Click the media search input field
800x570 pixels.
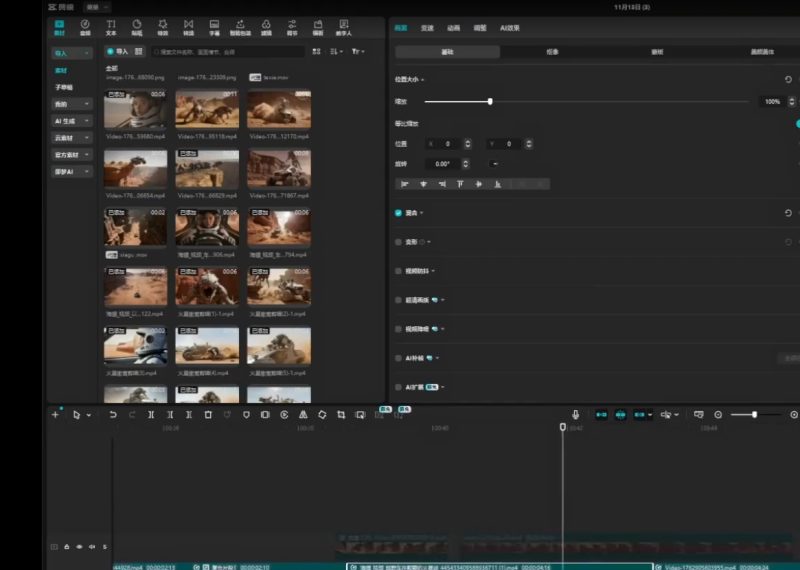tap(228, 52)
